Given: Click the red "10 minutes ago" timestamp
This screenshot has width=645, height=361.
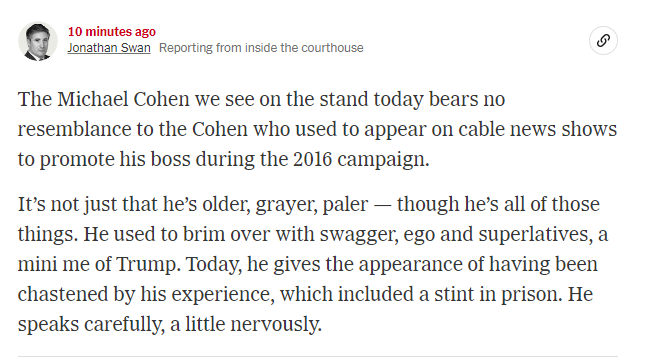Looking at the screenshot, I should point(112,32).
